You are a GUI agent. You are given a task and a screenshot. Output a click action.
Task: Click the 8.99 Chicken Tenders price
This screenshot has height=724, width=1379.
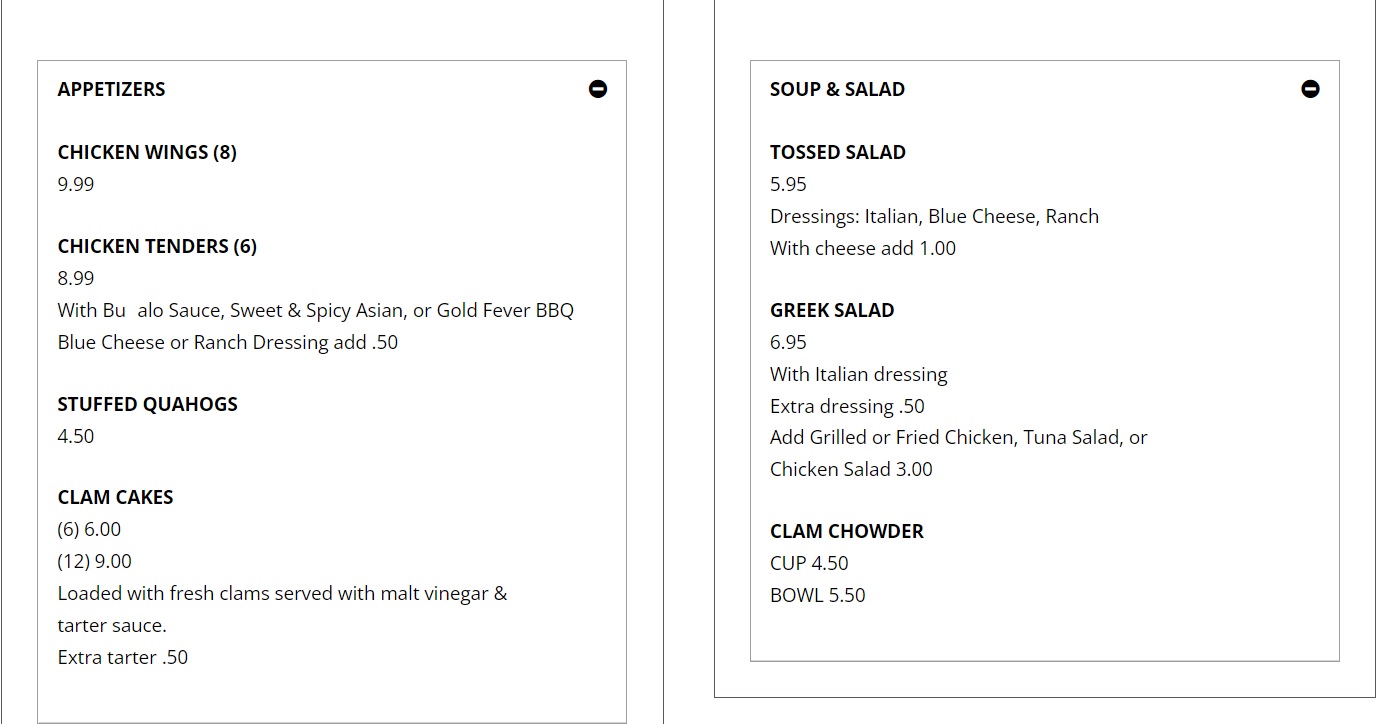[x=76, y=278]
